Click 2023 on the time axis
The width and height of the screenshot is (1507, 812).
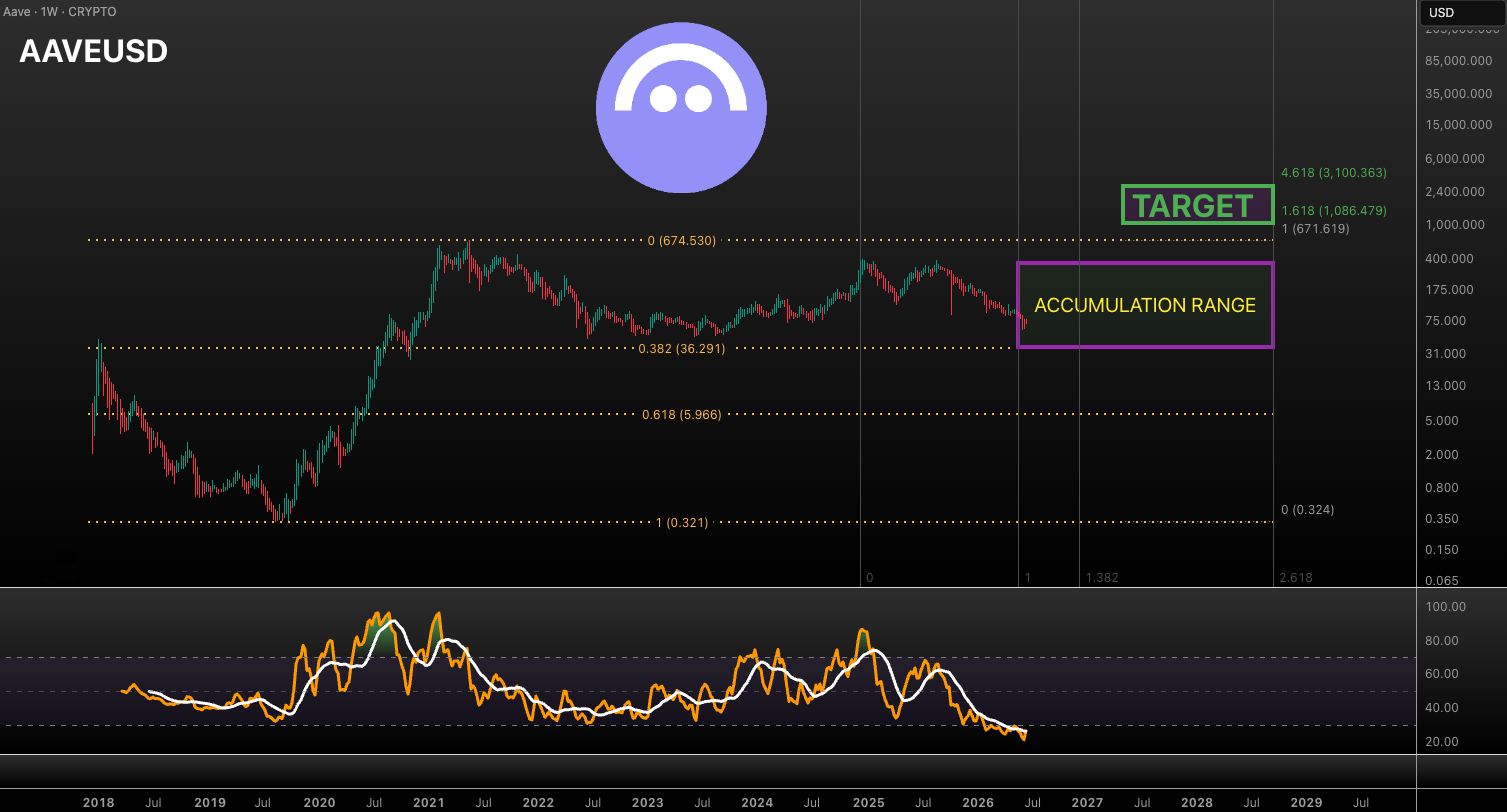647,802
